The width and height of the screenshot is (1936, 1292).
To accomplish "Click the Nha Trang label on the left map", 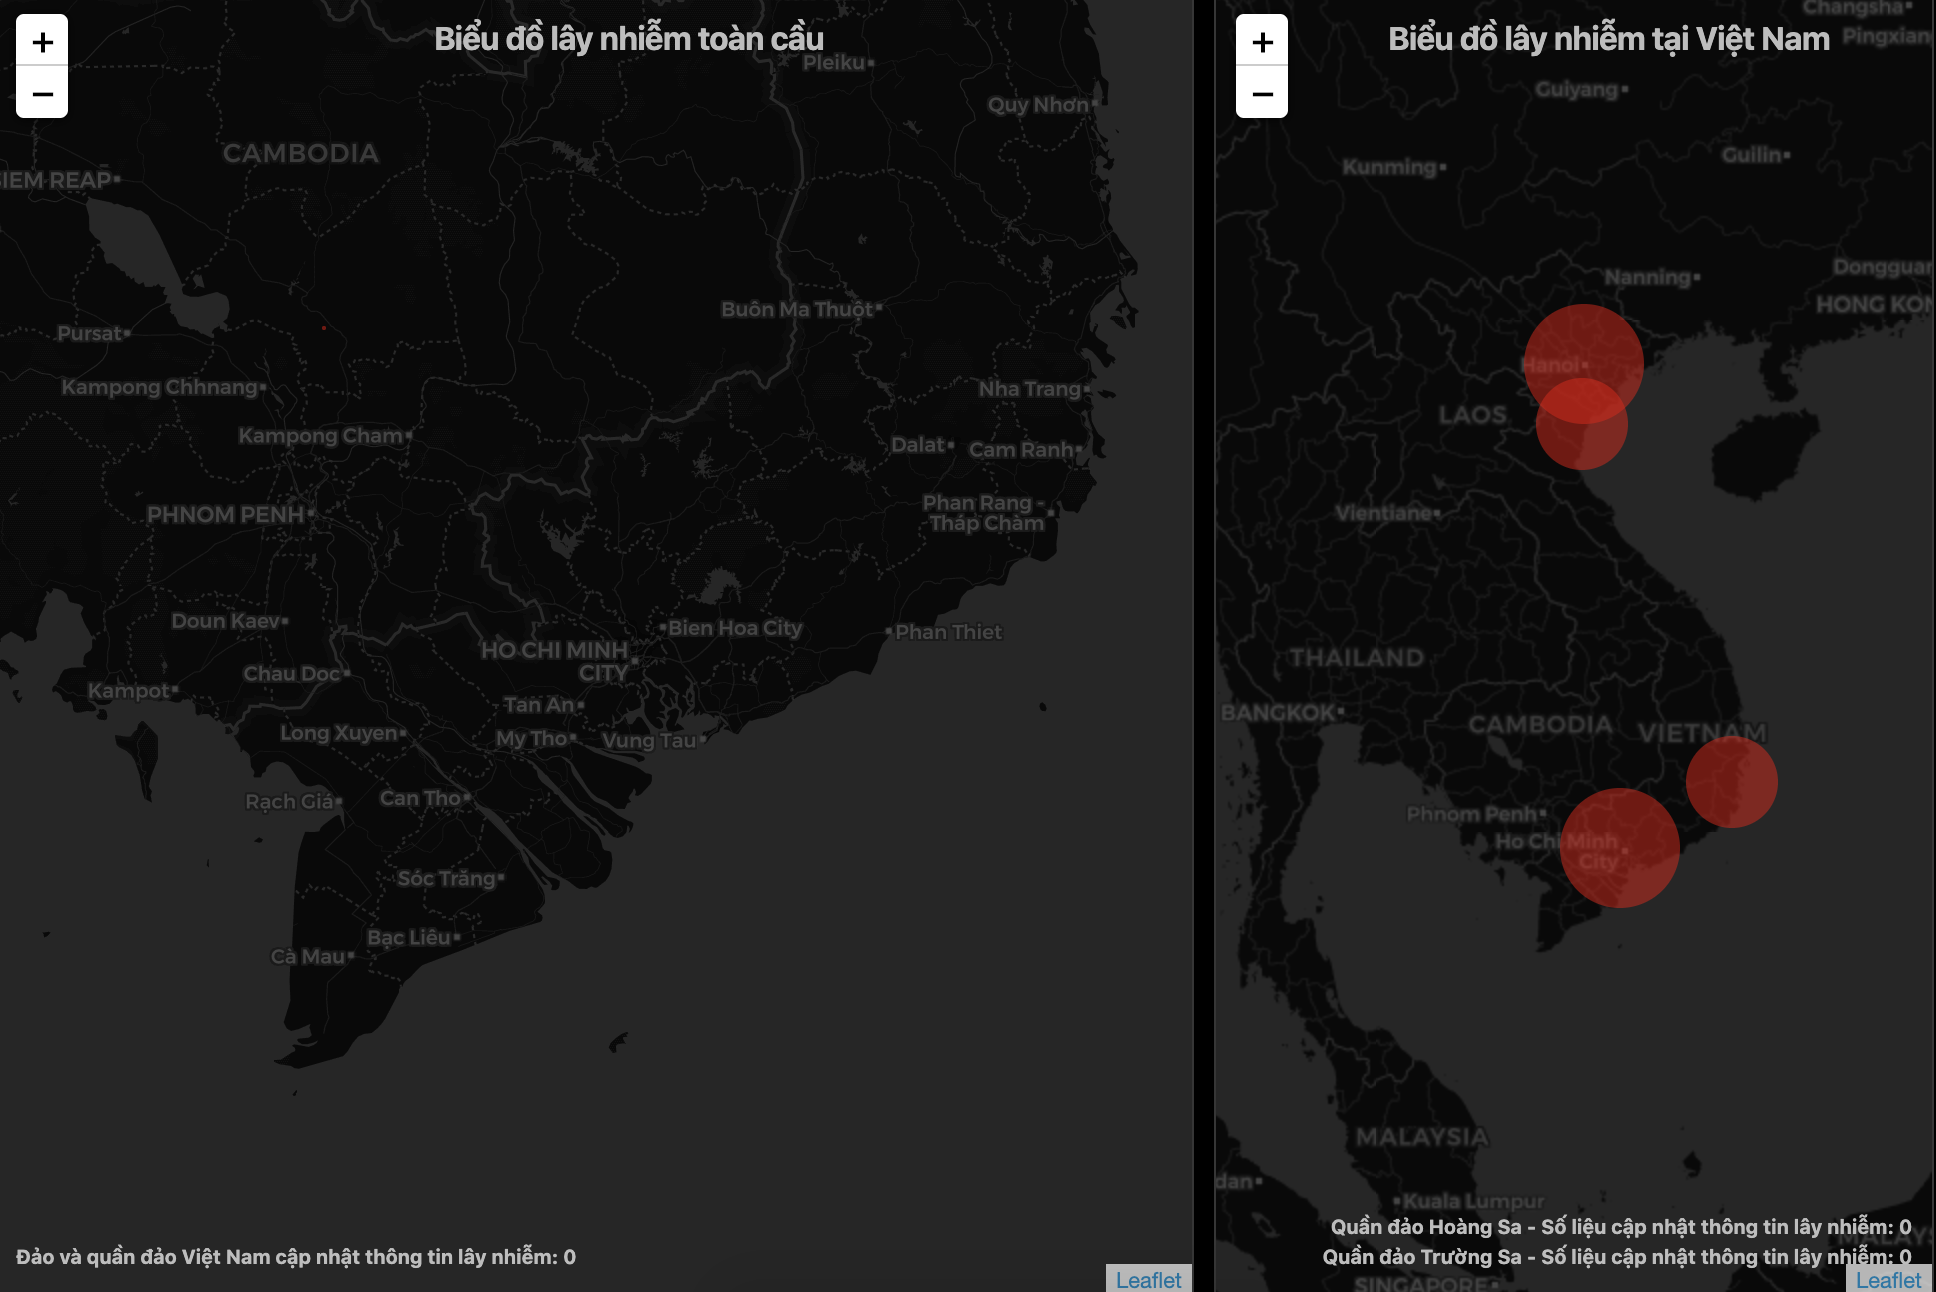I will click(x=1030, y=389).
